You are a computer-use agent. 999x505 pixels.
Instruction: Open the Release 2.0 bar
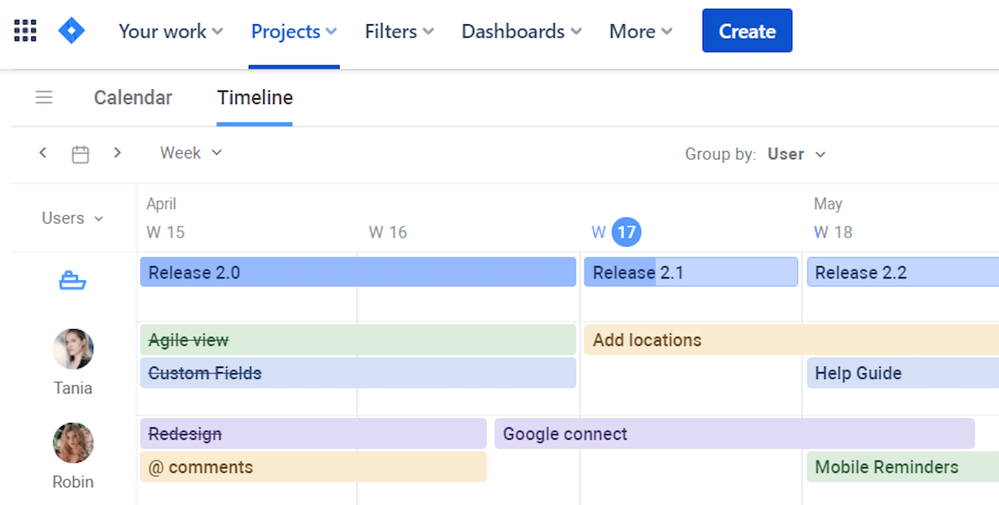(x=358, y=272)
